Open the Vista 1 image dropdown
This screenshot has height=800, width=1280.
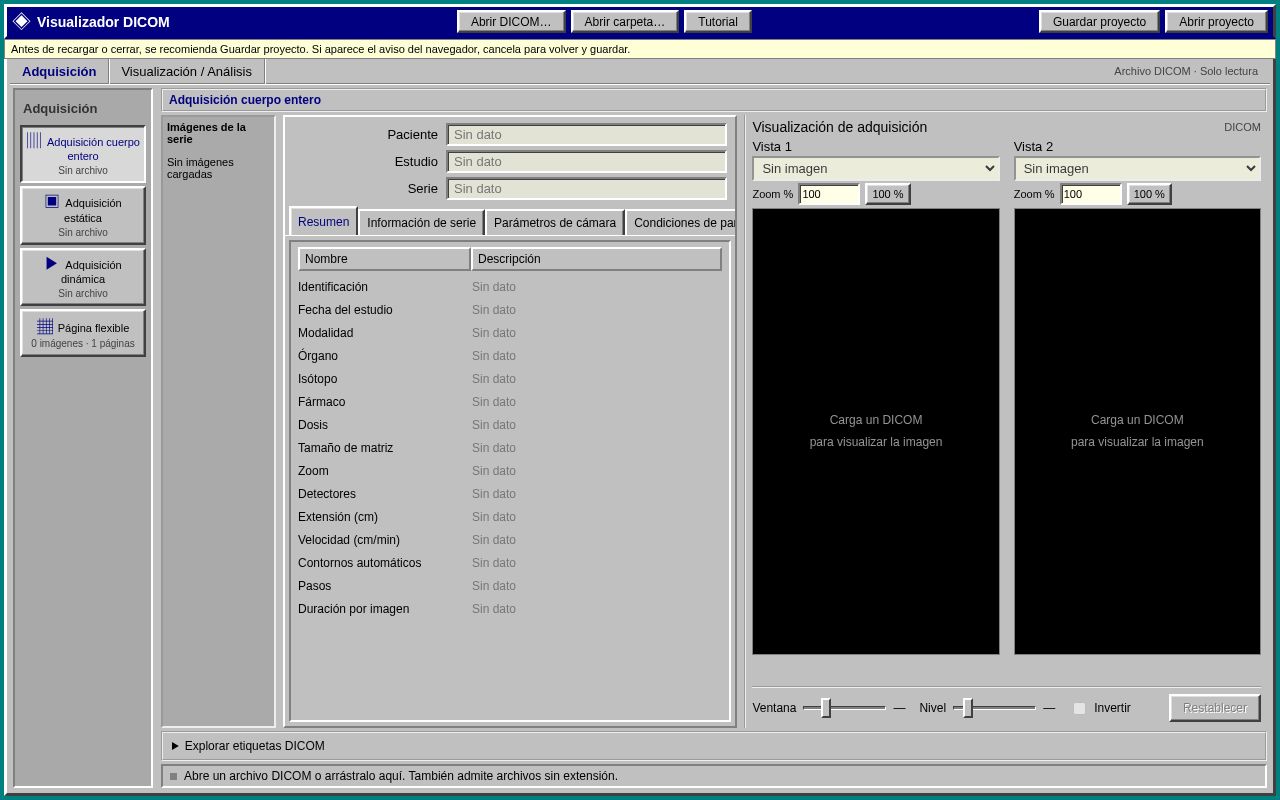tap(876, 169)
